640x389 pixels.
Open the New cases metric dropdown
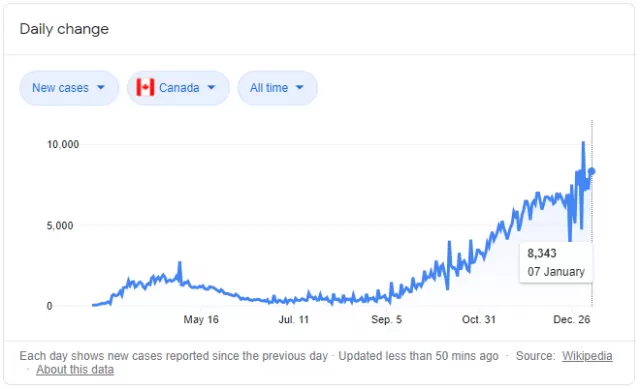coord(69,88)
